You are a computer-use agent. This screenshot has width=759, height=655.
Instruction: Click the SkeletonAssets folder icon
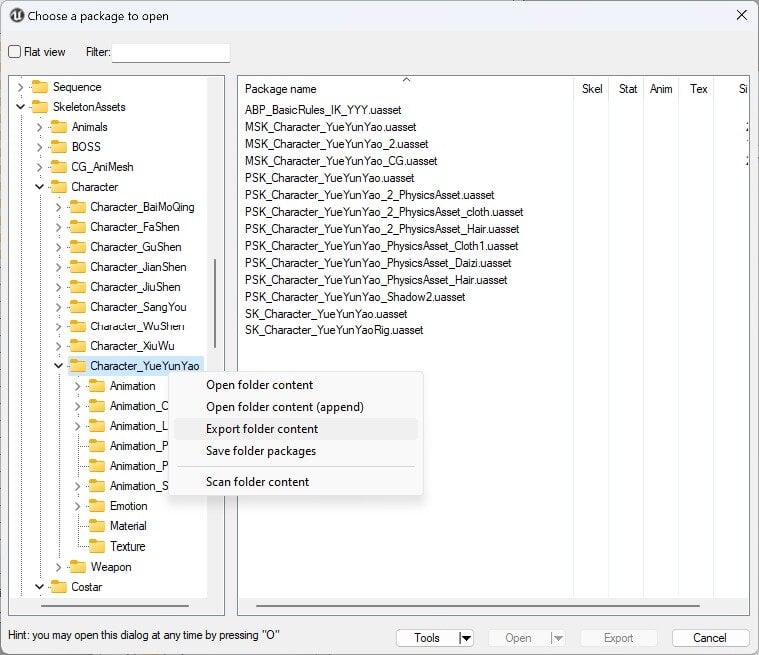(x=40, y=107)
